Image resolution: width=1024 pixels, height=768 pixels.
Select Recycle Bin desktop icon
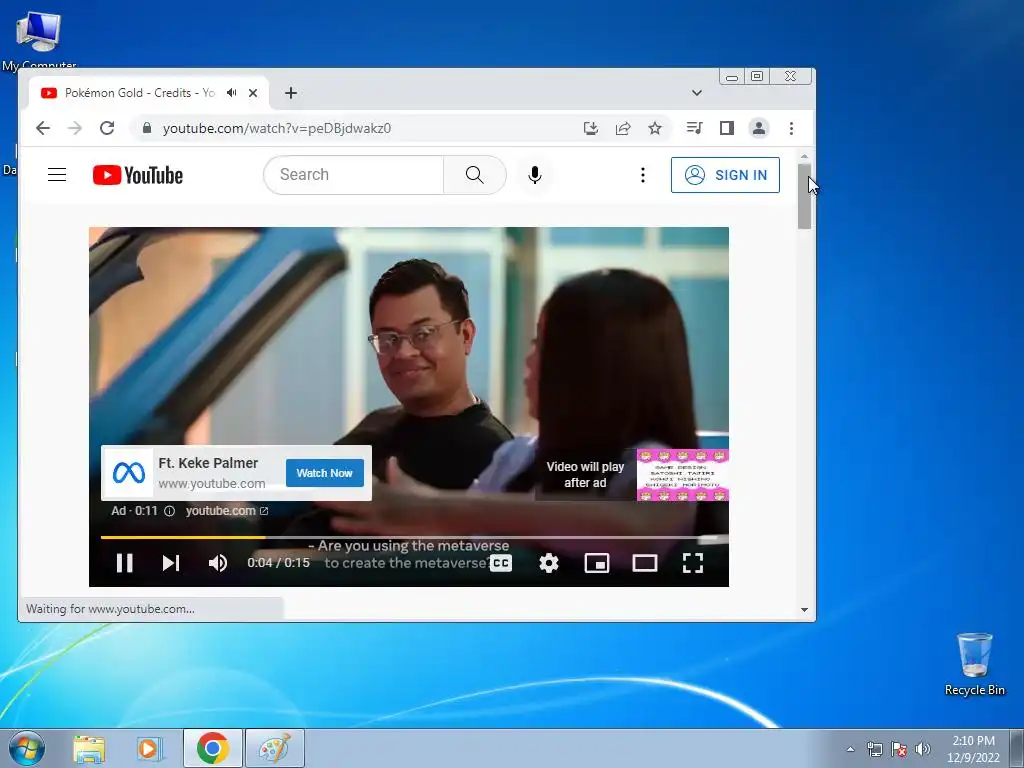[x=974, y=664]
